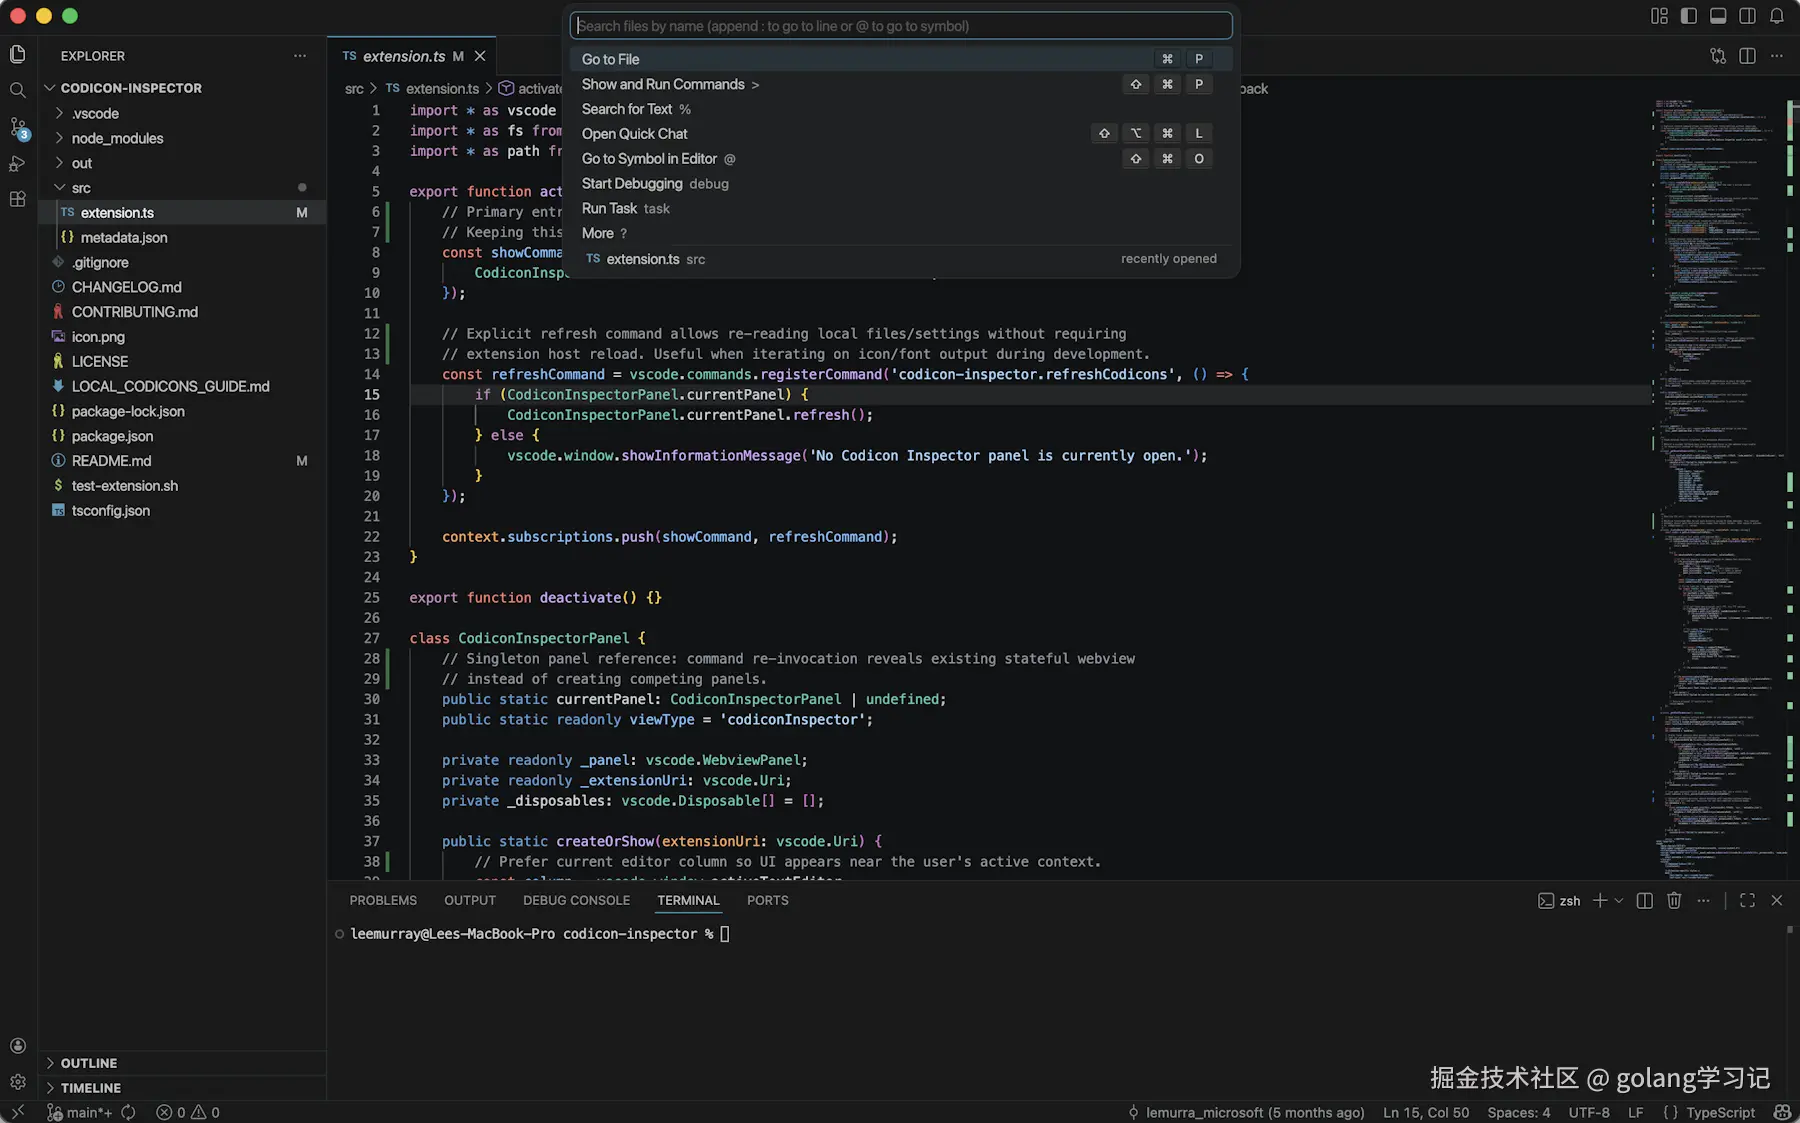Screen dimensions: 1800x1123
Task: Split the editor to the right
Action: [1747, 56]
